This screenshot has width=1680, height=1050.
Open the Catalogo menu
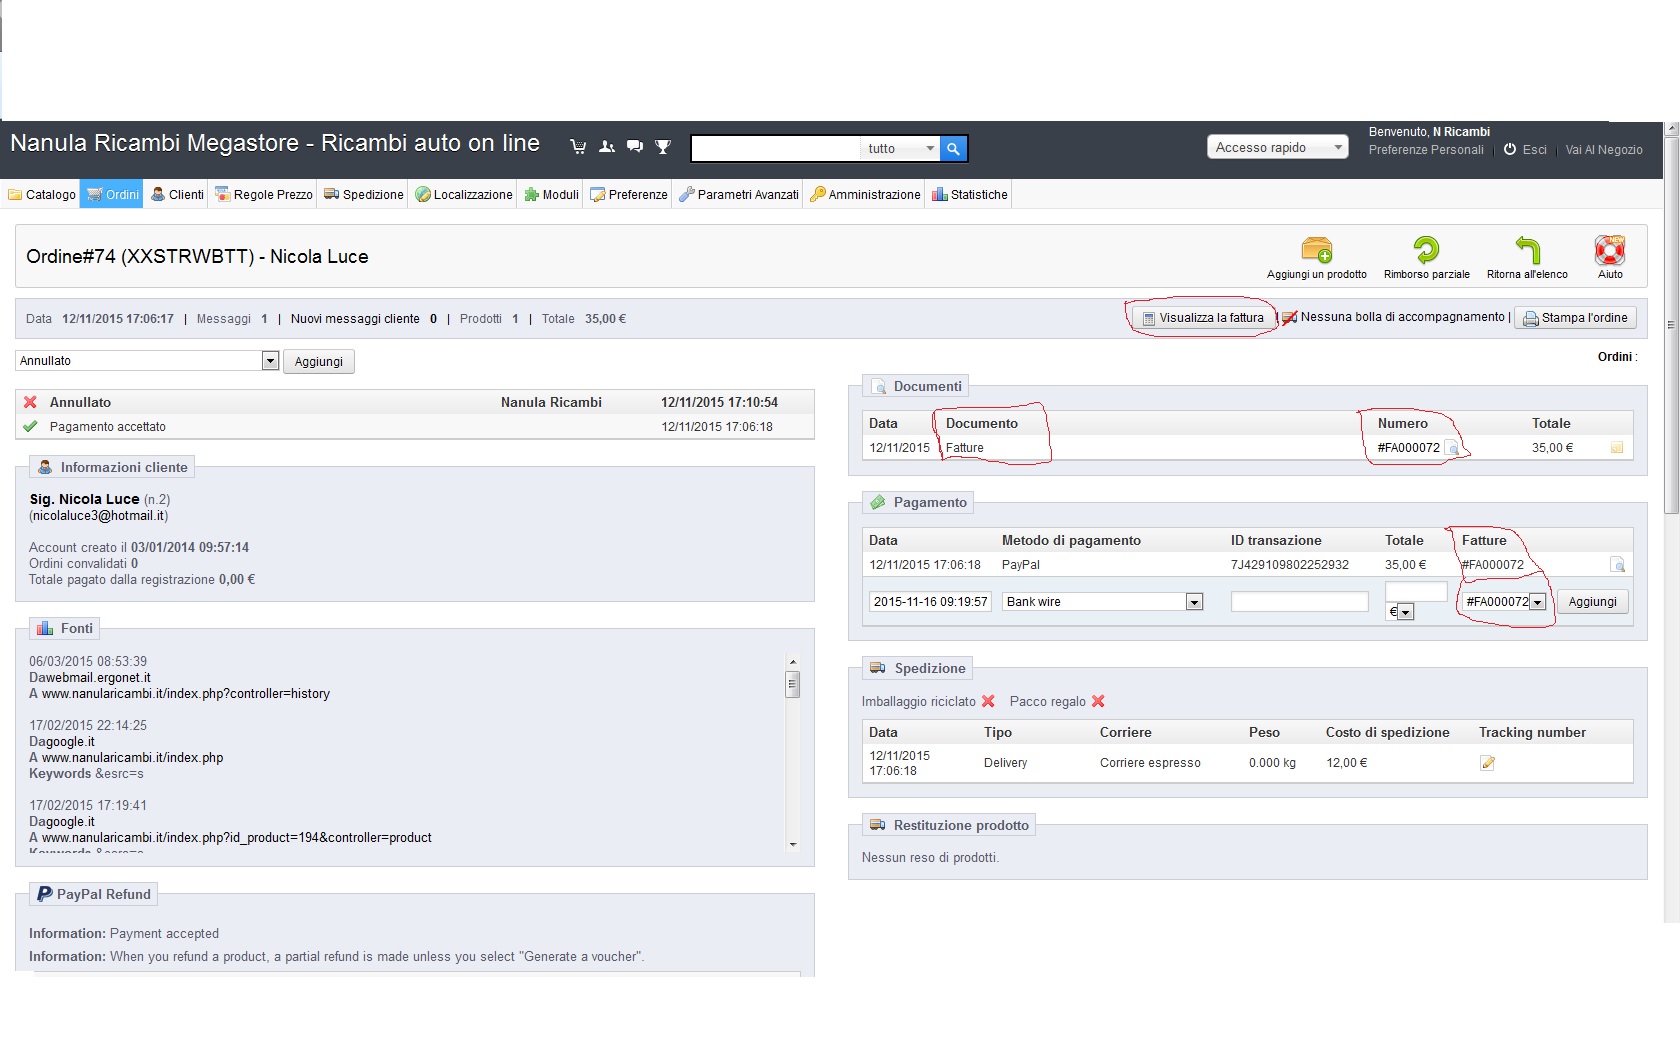42,194
